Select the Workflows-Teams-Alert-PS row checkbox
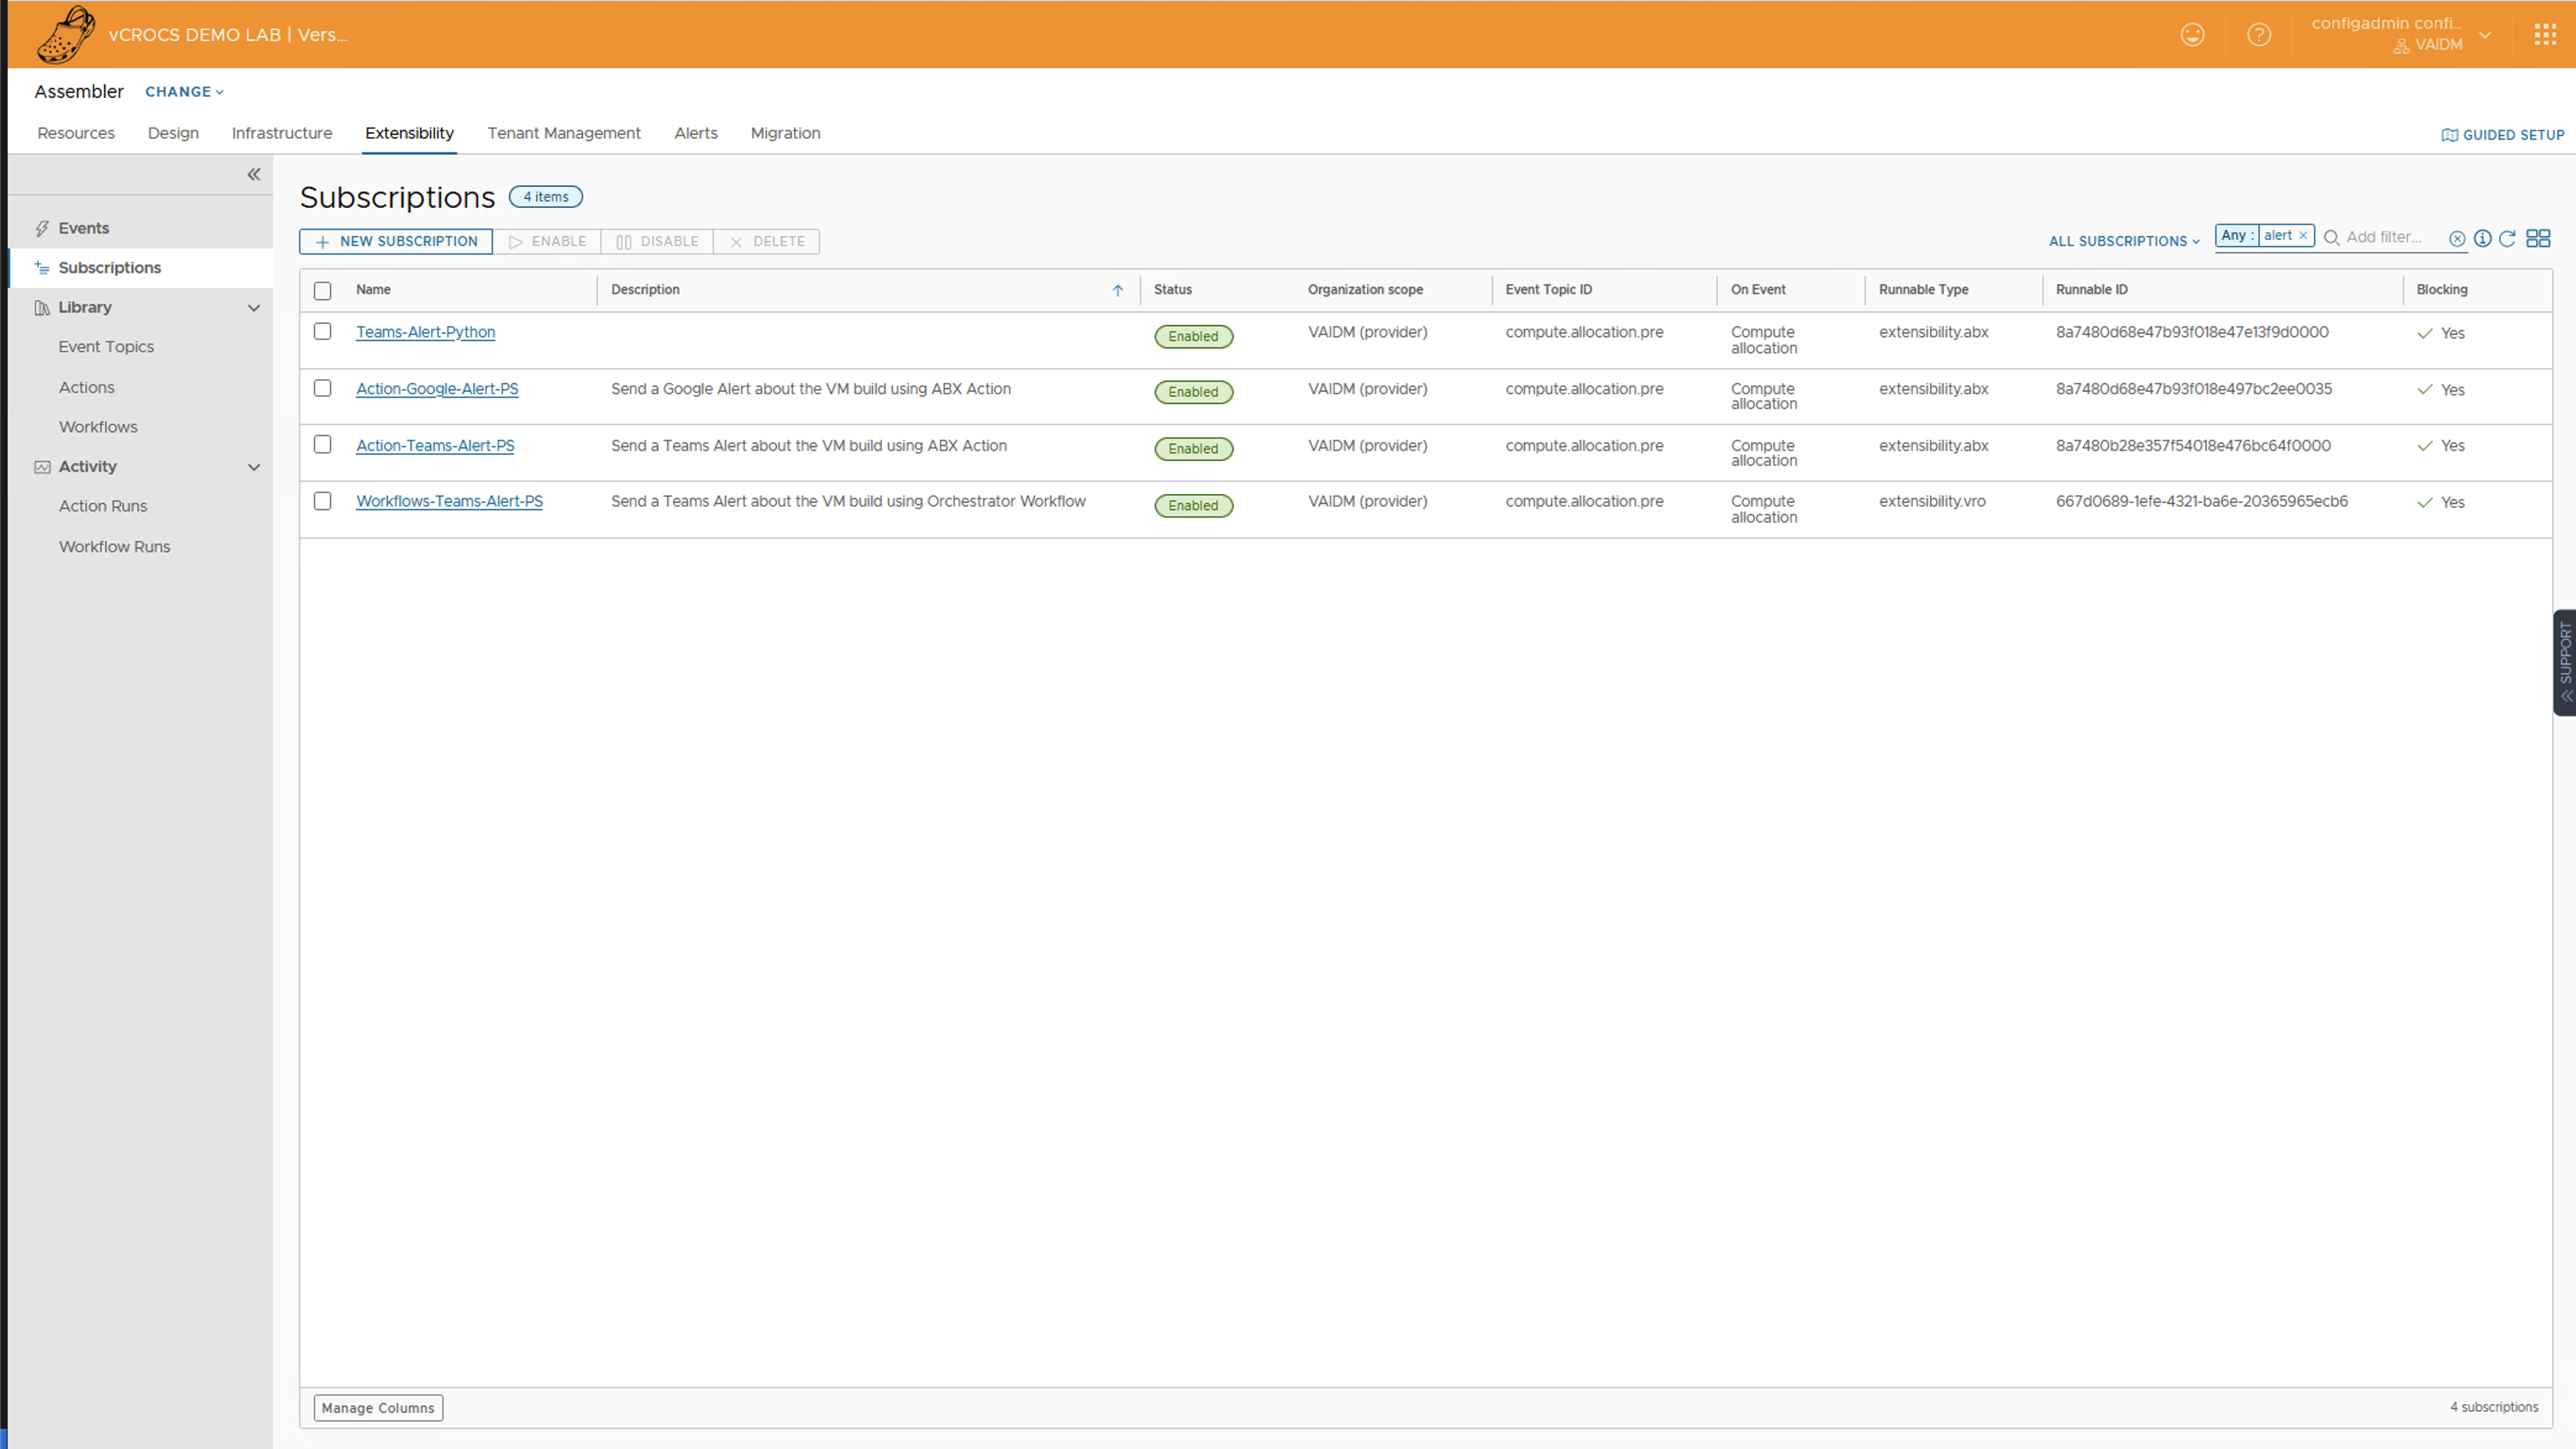 tap(322, 501)
